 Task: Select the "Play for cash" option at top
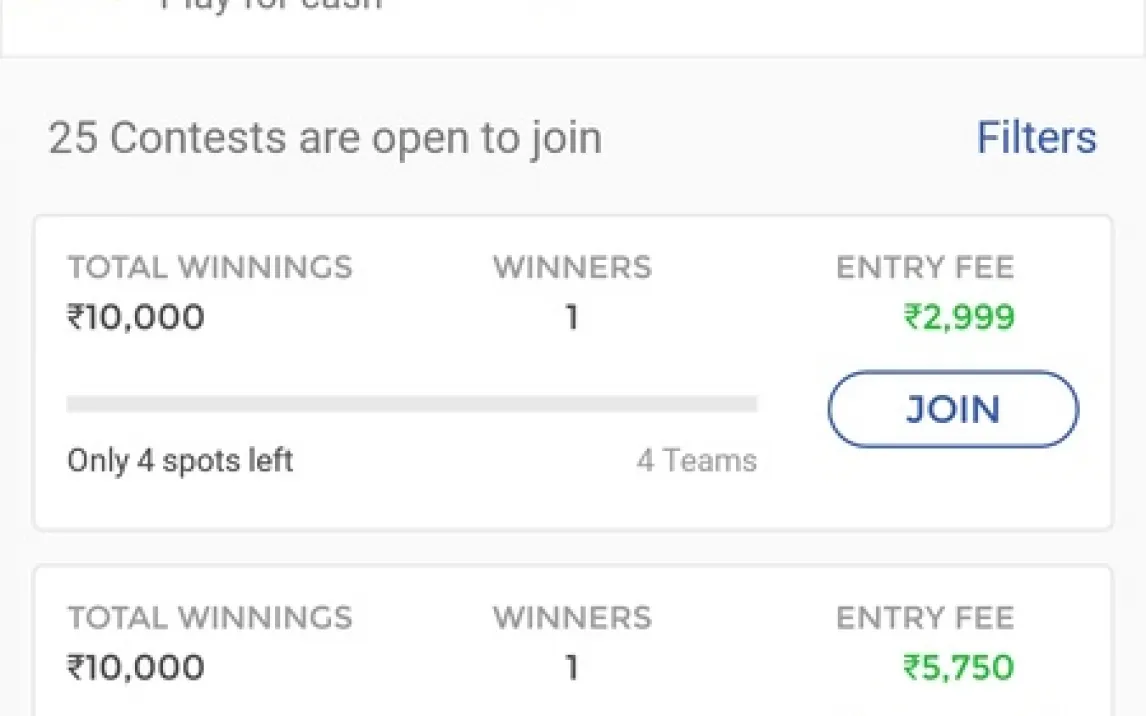tap(270, 6)
